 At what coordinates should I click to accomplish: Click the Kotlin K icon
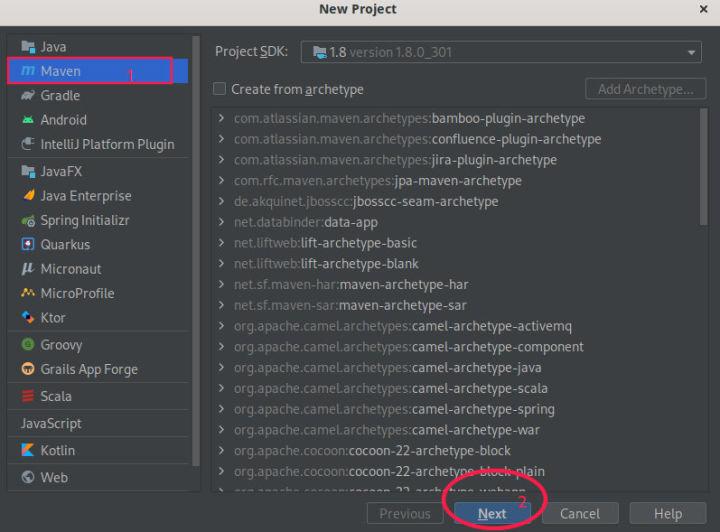pyautogui.click(x=28, y=450)
